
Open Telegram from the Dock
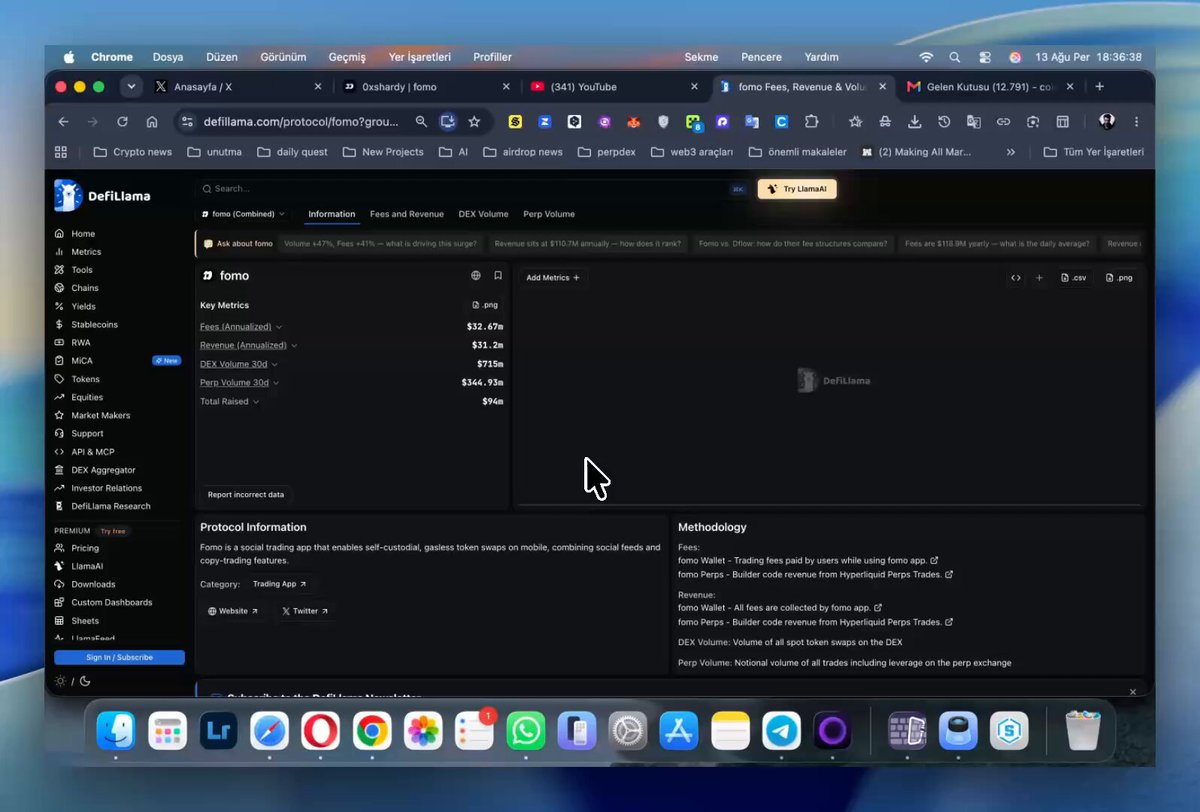(x=782, y=732)
